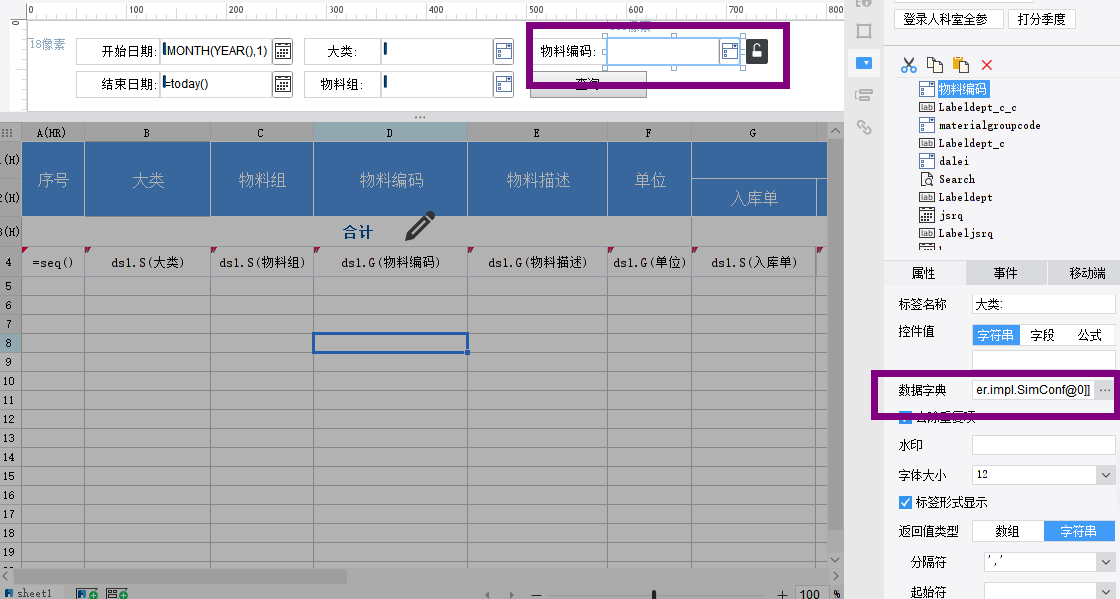The width and height of the screenshot is (1120, 599).
Task: Click the previous sheet arrow in bottom bar
Action: (487, 594)
